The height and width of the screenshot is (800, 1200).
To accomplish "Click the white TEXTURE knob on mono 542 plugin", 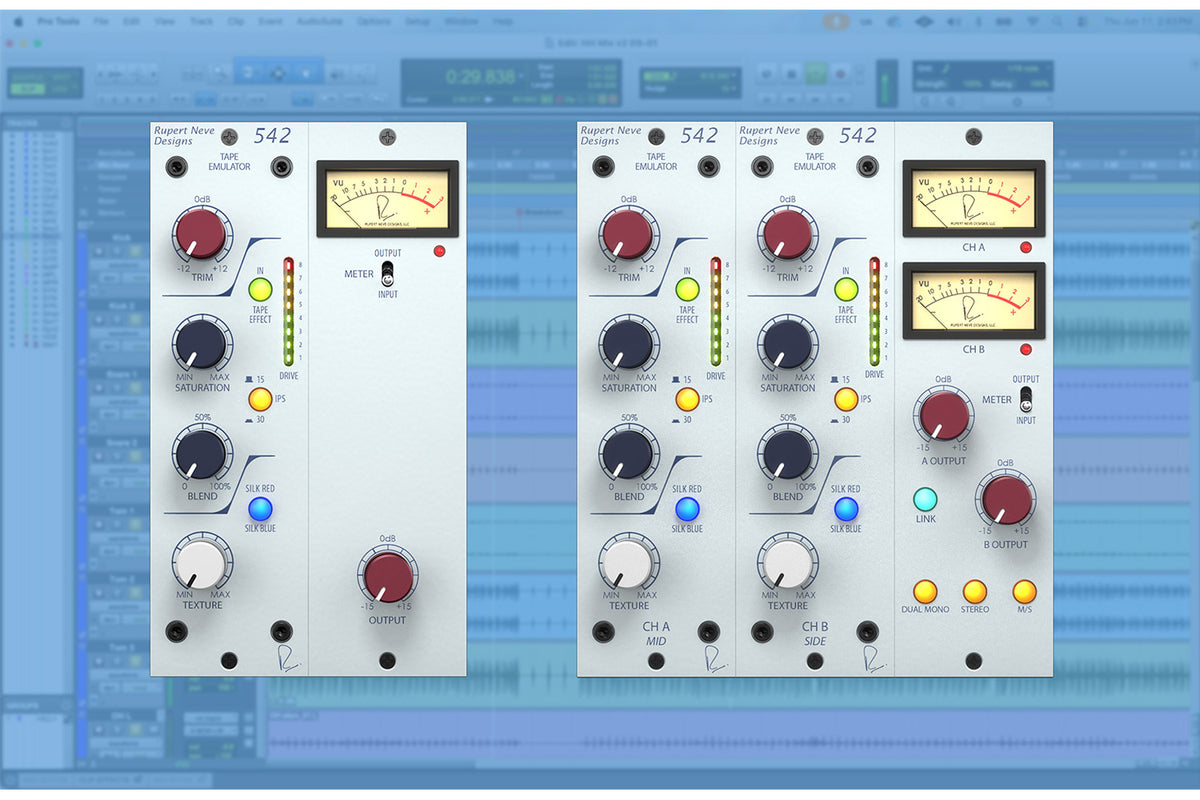I will (201, 563).
